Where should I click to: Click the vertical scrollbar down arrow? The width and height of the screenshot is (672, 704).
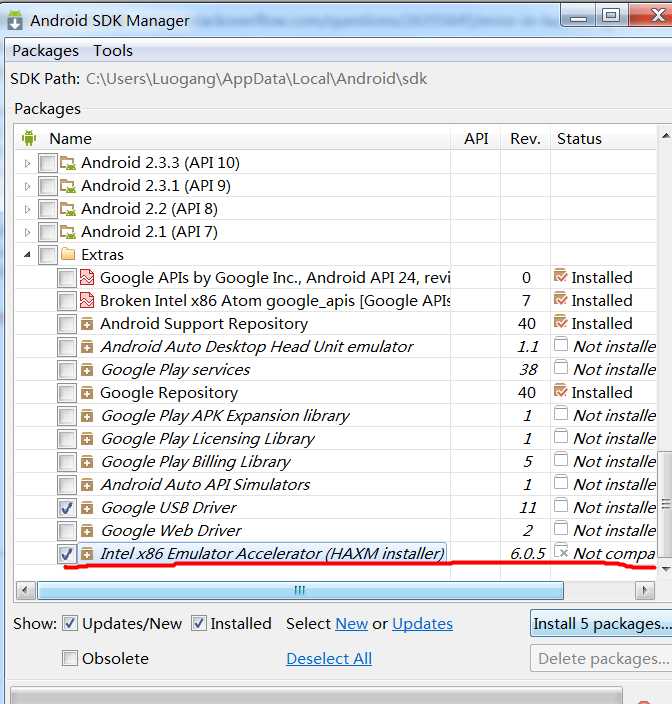665,569
